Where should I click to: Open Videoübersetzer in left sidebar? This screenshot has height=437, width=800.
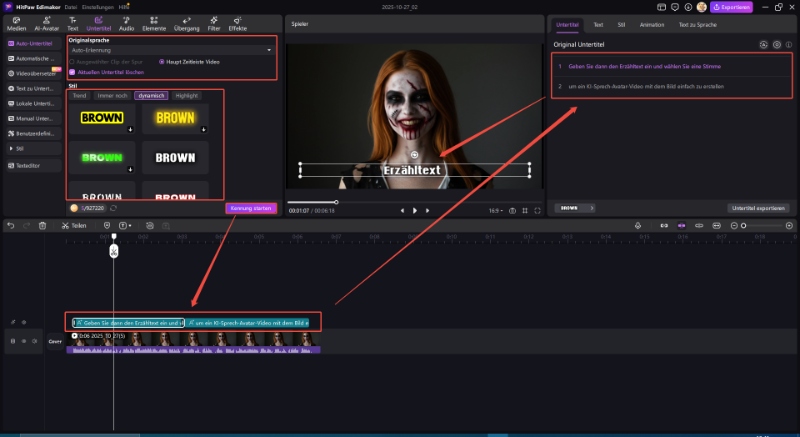[x=34, y=73]
